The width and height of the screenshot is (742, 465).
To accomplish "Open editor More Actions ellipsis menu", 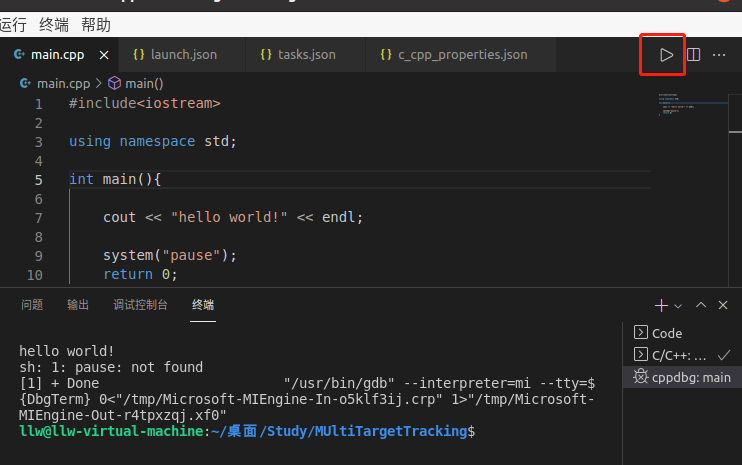I will pos(719,55).
